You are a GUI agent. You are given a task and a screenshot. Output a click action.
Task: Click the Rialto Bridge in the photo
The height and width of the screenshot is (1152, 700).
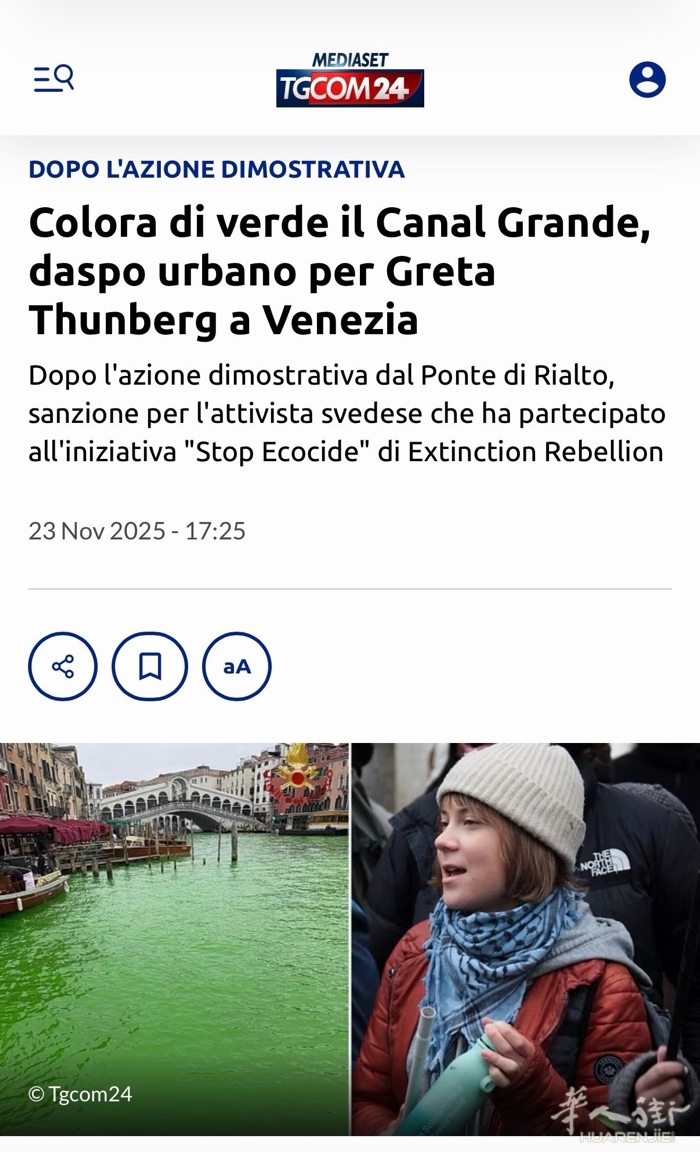[176, 802]
